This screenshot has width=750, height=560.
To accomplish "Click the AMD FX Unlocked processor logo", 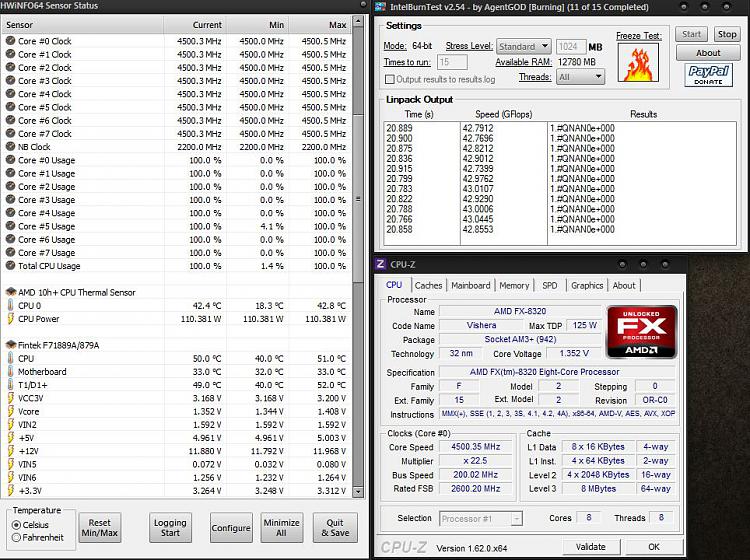I will tap(642, 332).
